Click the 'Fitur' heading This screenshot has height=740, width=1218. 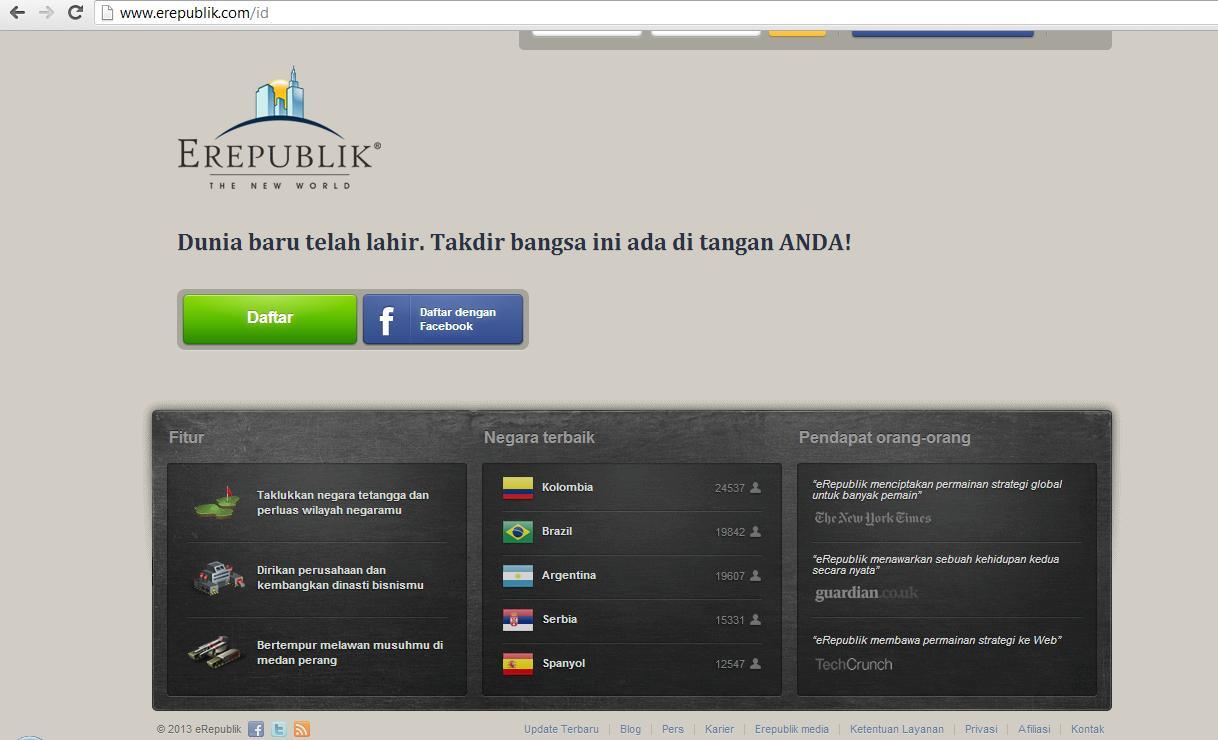(x=186, y=437)
